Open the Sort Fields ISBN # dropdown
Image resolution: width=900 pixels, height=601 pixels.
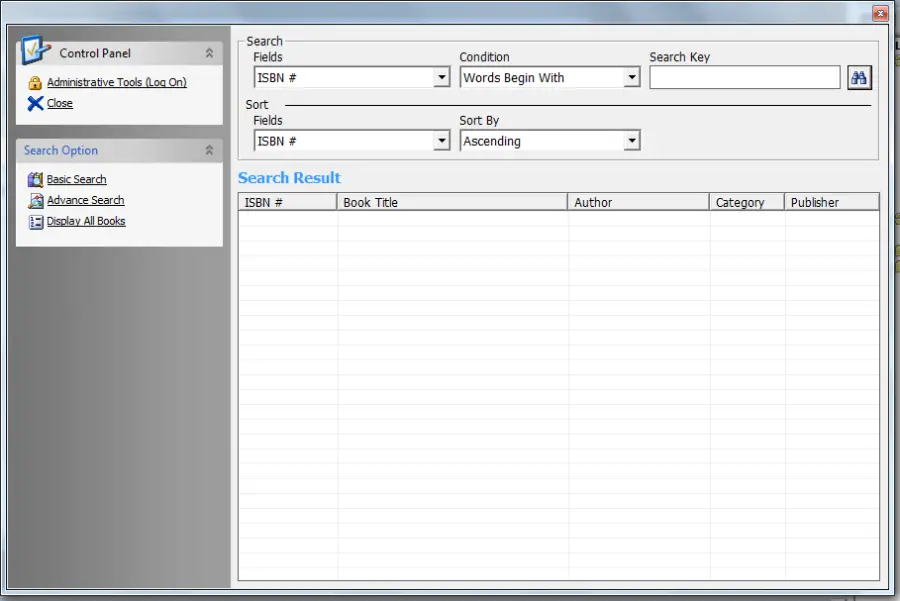click(x=441, y=141)
